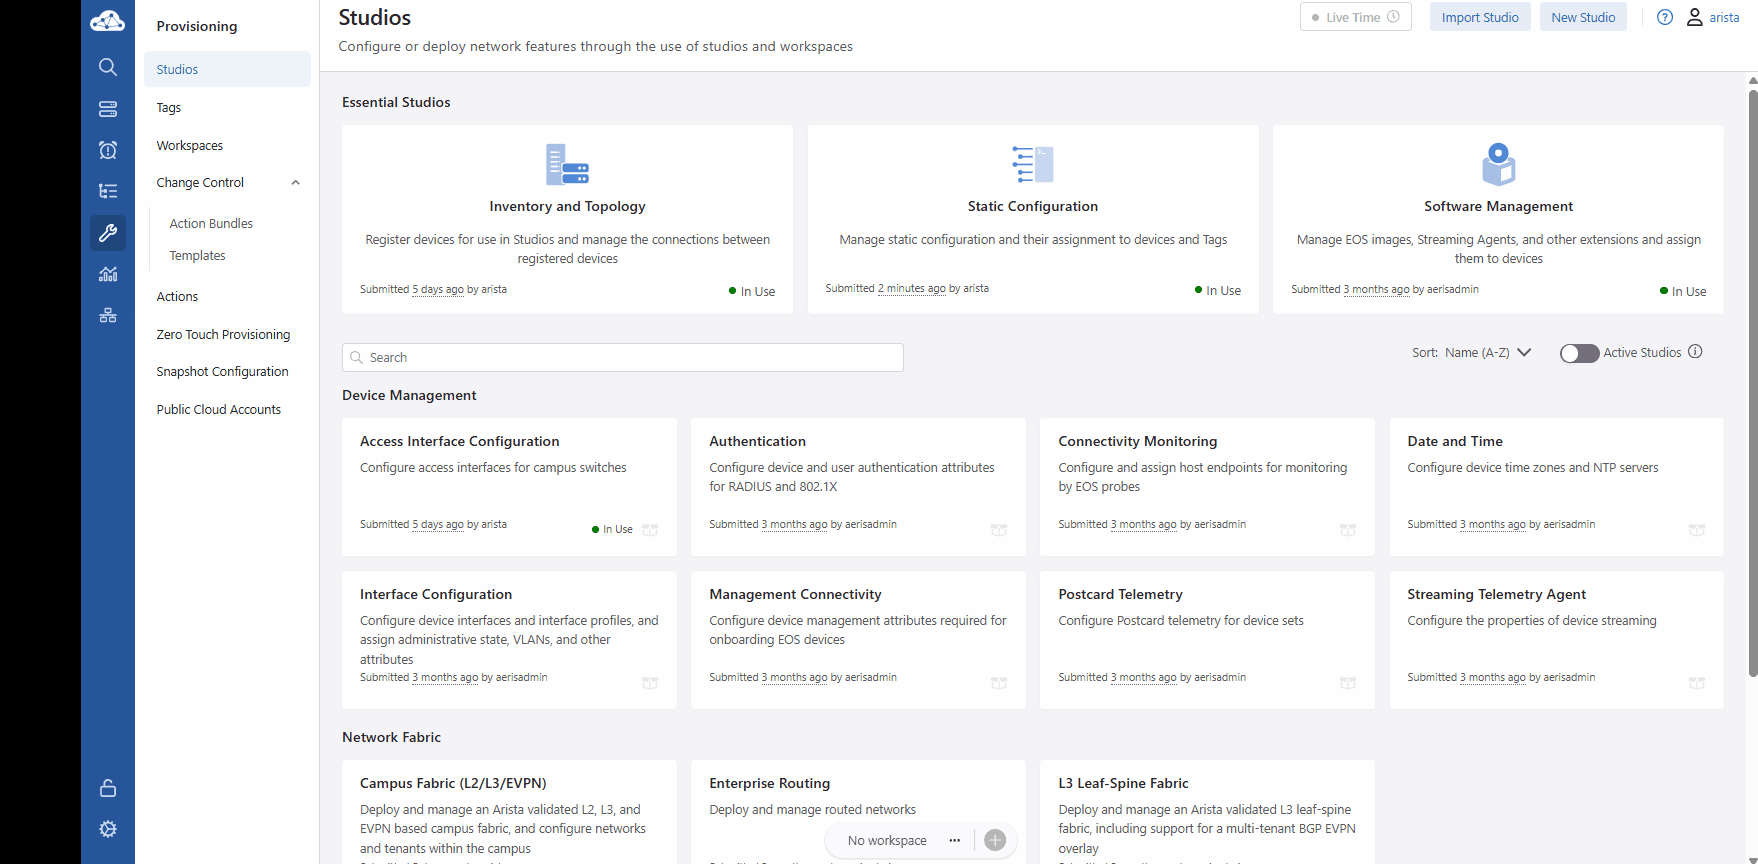Image resolution: width=1758 pixels, height=864 pixels.
Task: Open the settings gear icon
Action: (108, 829)
